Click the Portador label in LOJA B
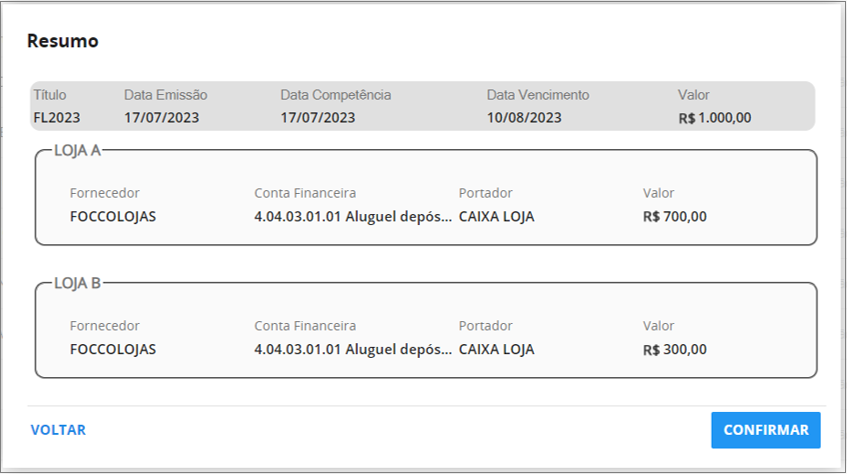 point(486,326)
